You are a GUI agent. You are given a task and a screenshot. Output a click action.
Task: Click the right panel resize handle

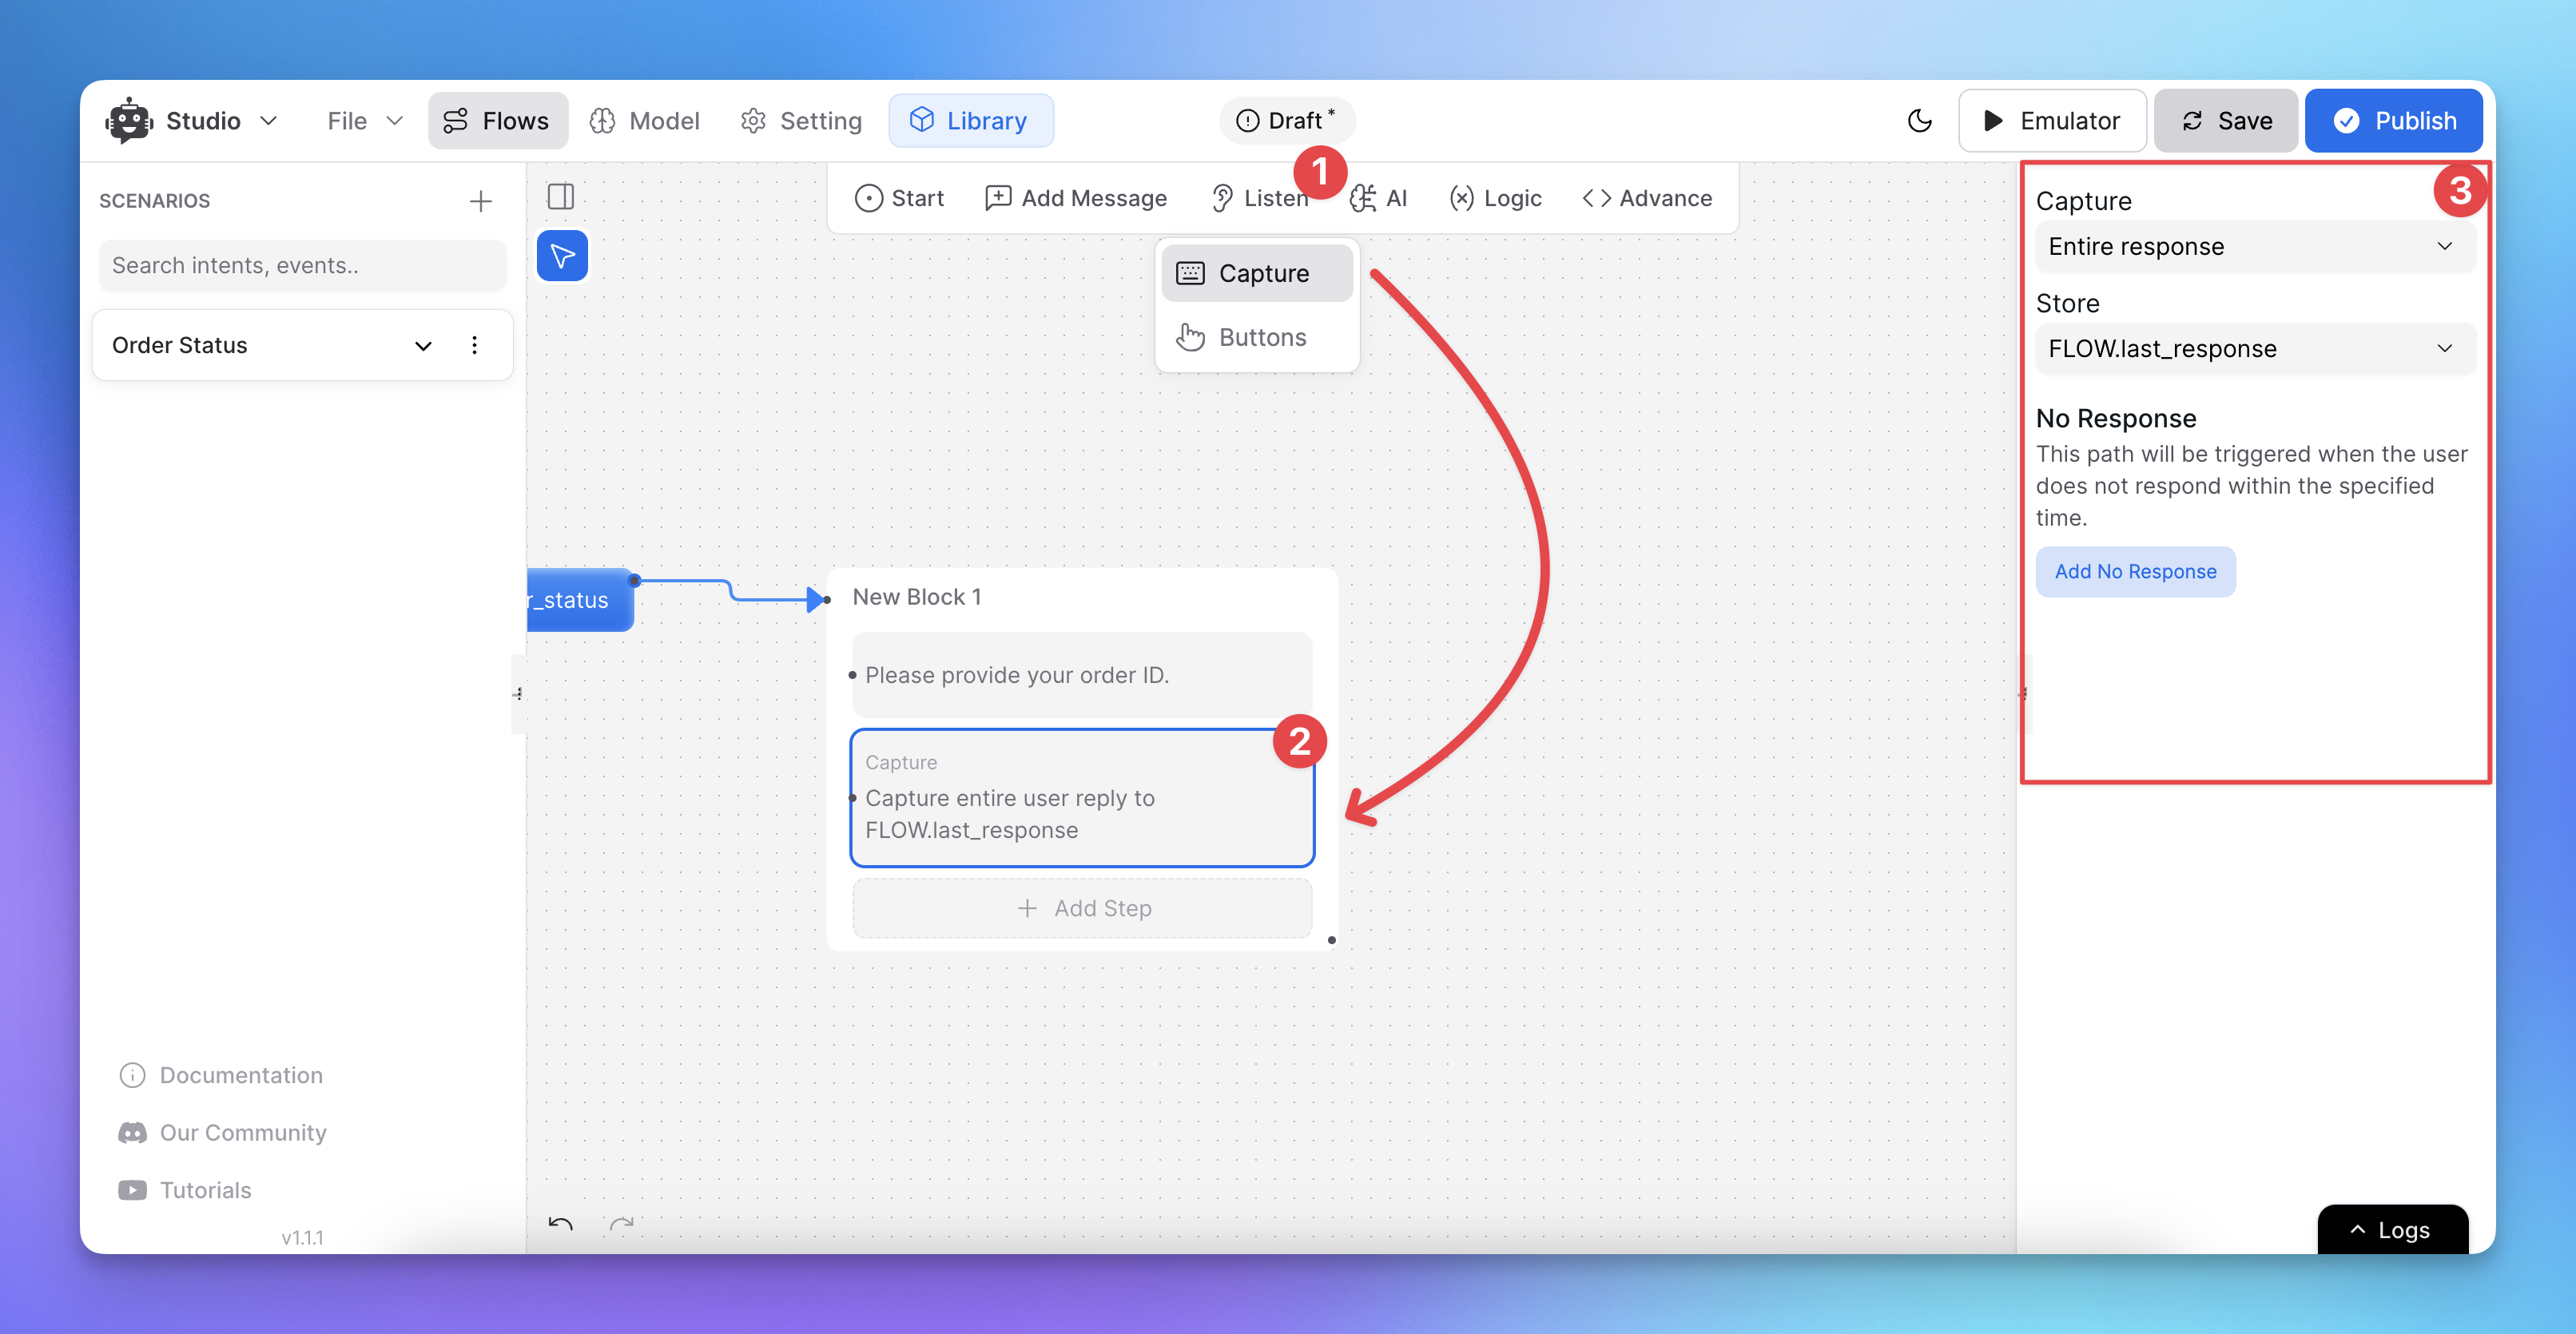pos(2023,693)
